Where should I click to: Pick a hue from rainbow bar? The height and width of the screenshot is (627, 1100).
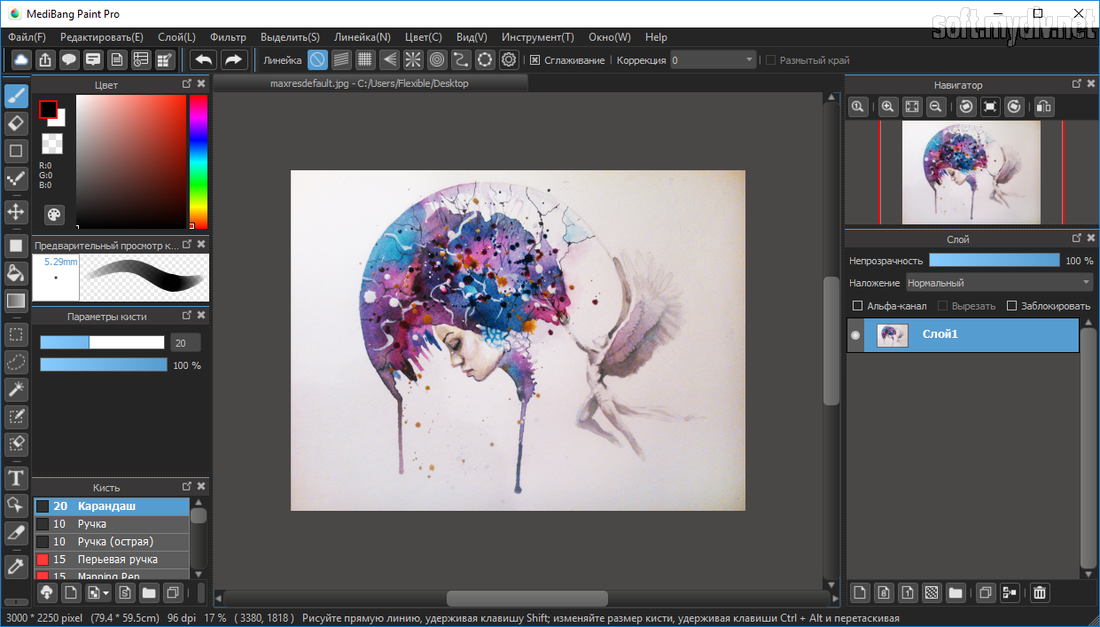coord(199,161)
